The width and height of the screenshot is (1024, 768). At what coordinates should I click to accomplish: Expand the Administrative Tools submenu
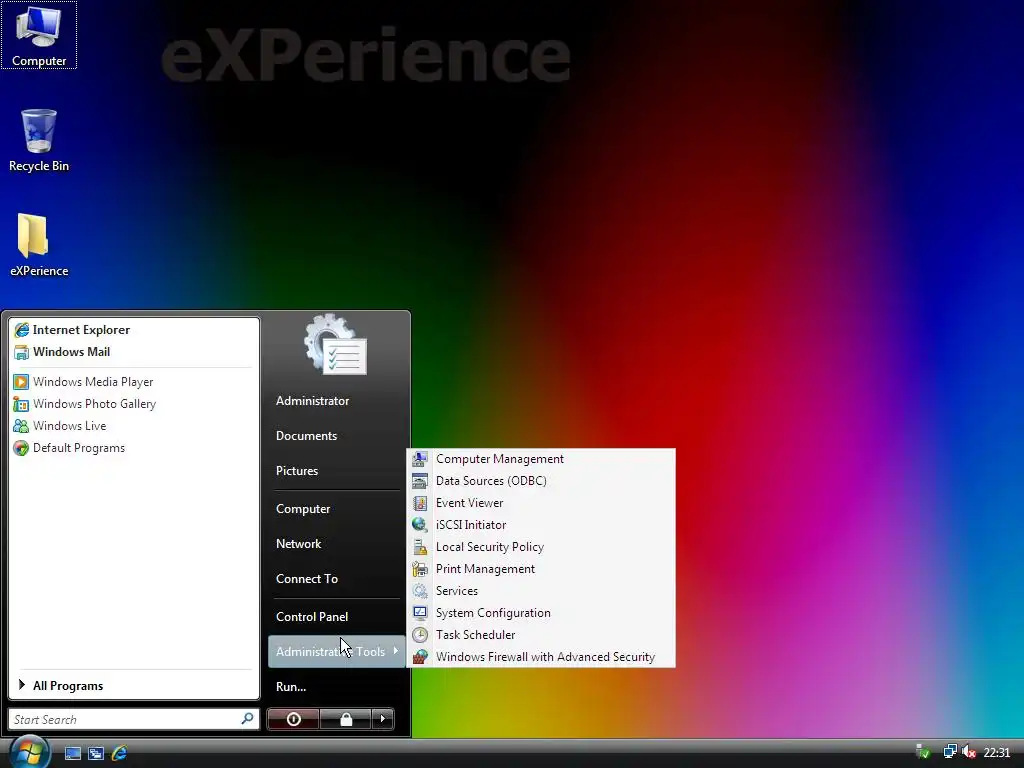click(336, 652)
